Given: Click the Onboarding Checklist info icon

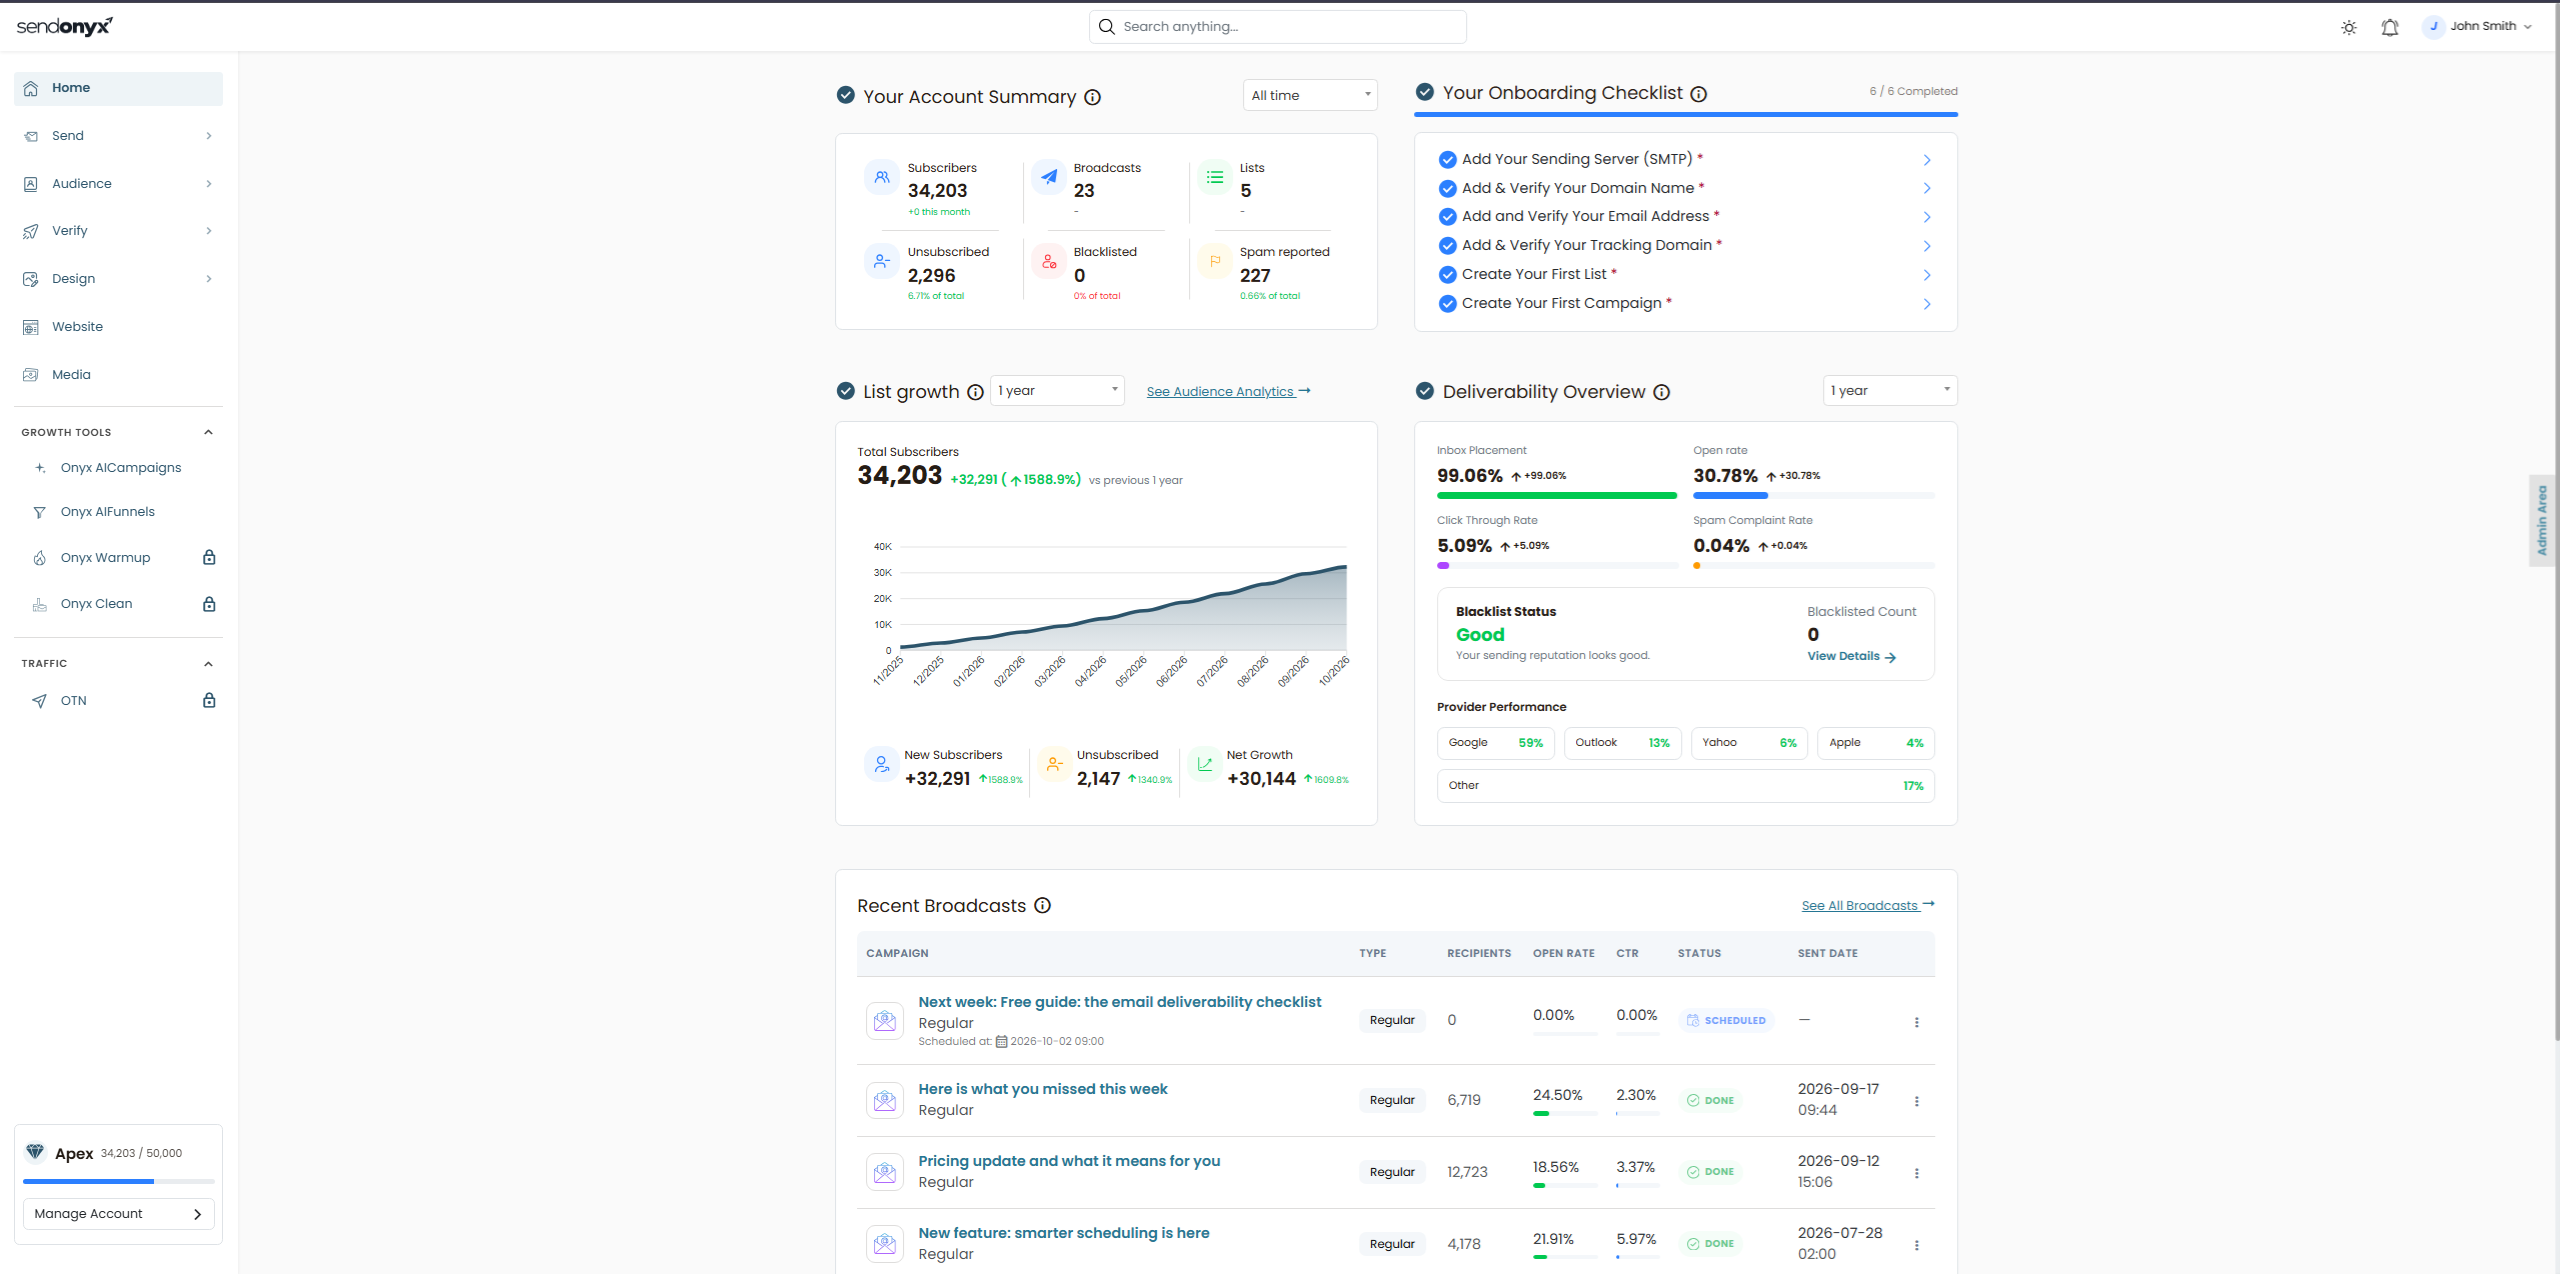Looking at the screenshot, I should [1699, 94].
